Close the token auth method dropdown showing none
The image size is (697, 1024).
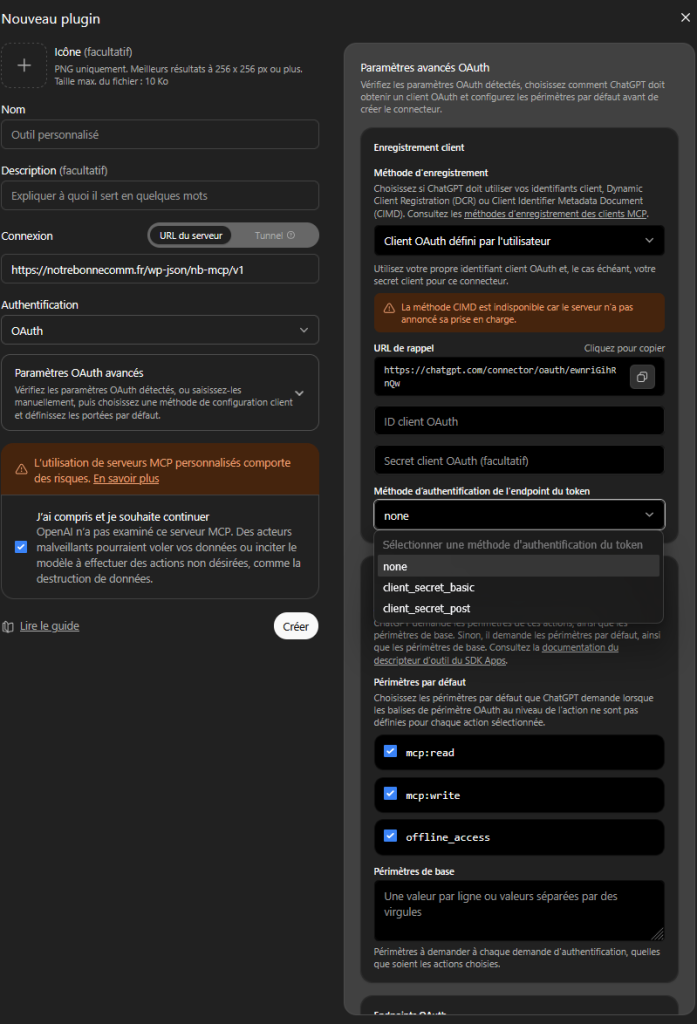coord(519,515)
